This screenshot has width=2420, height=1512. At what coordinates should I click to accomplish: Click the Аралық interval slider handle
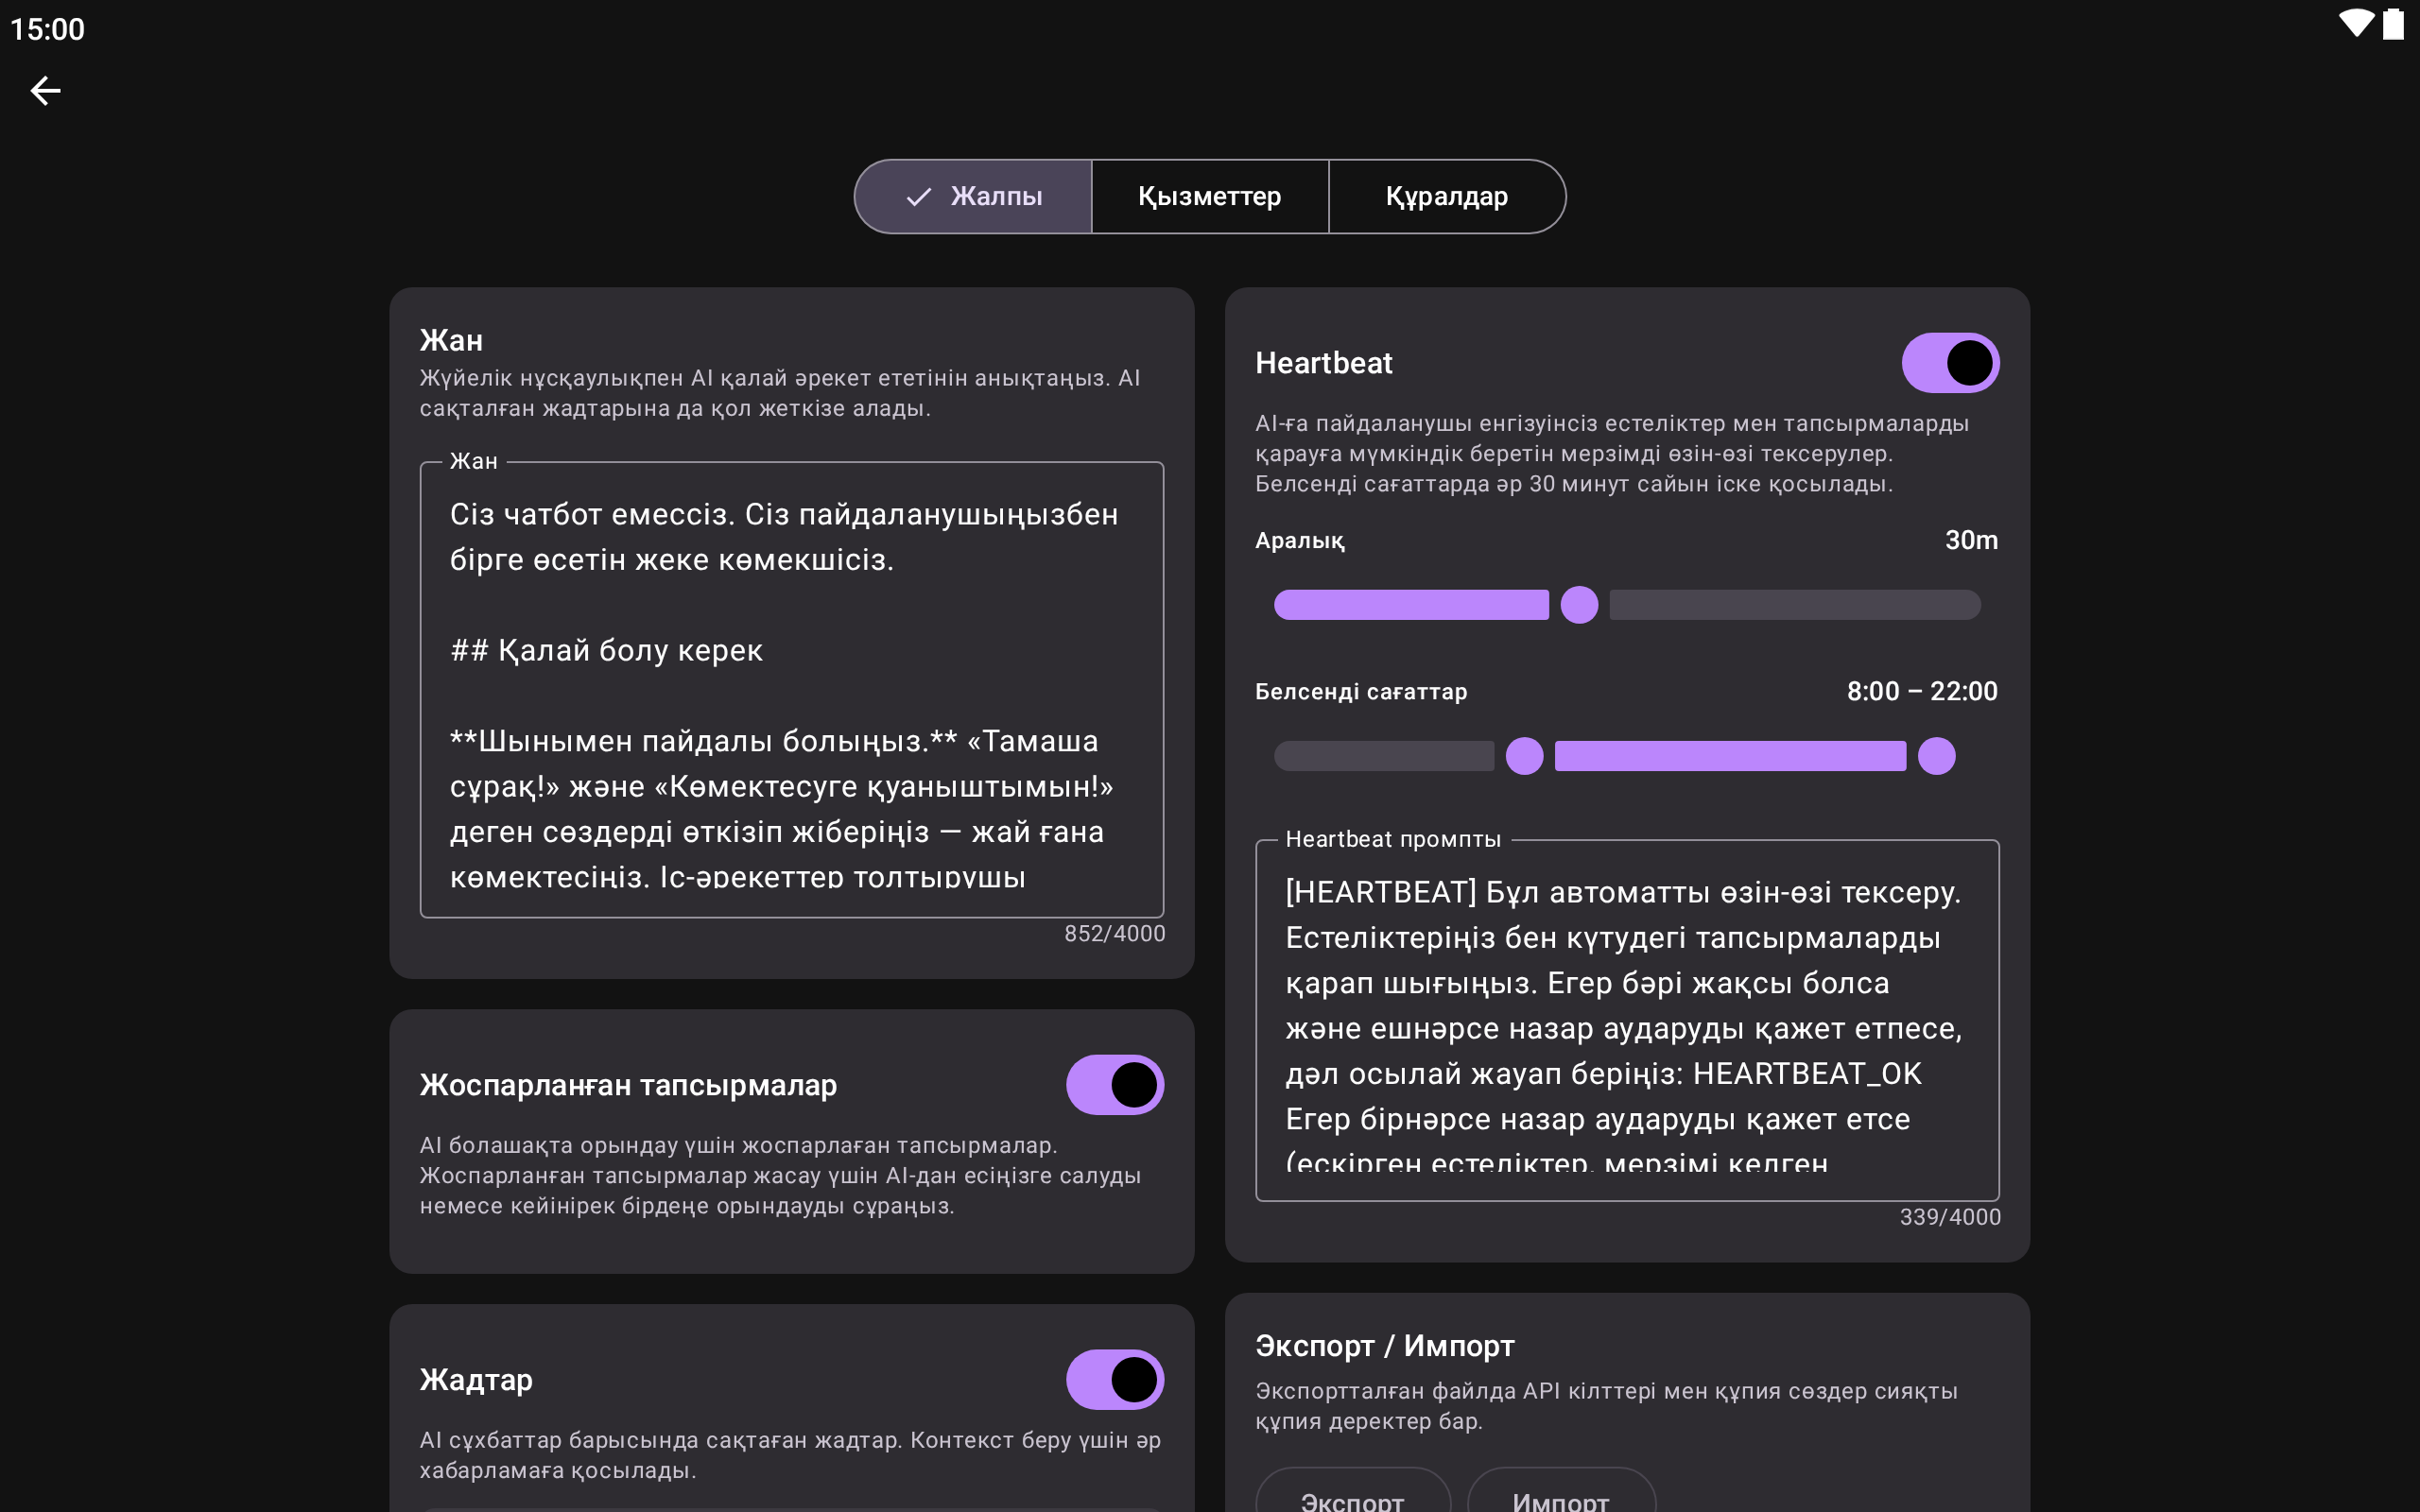[x=1579, y=605]
